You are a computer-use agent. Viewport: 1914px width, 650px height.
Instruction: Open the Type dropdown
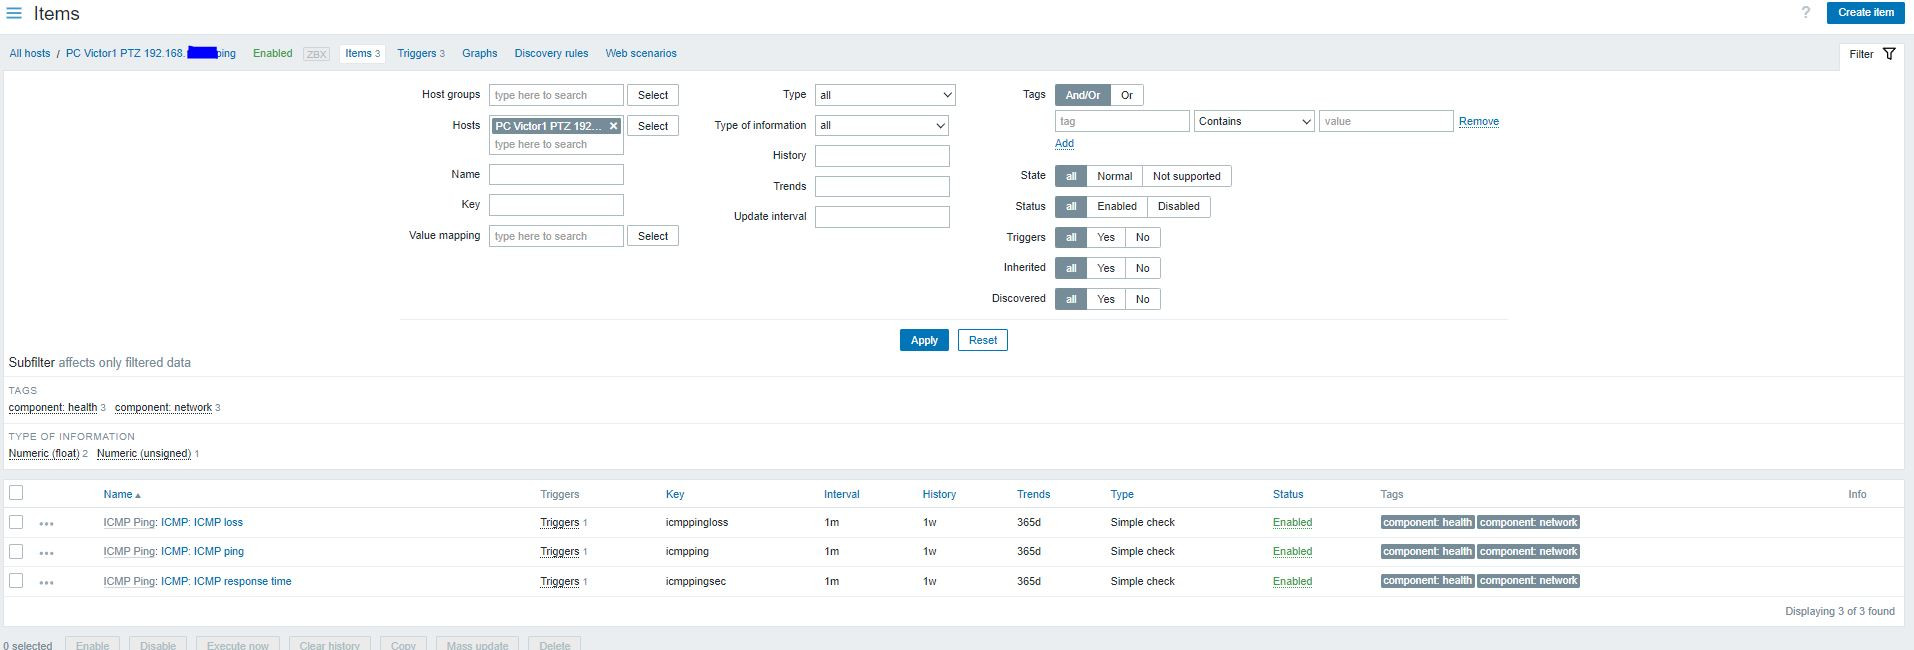coord(885,95)
